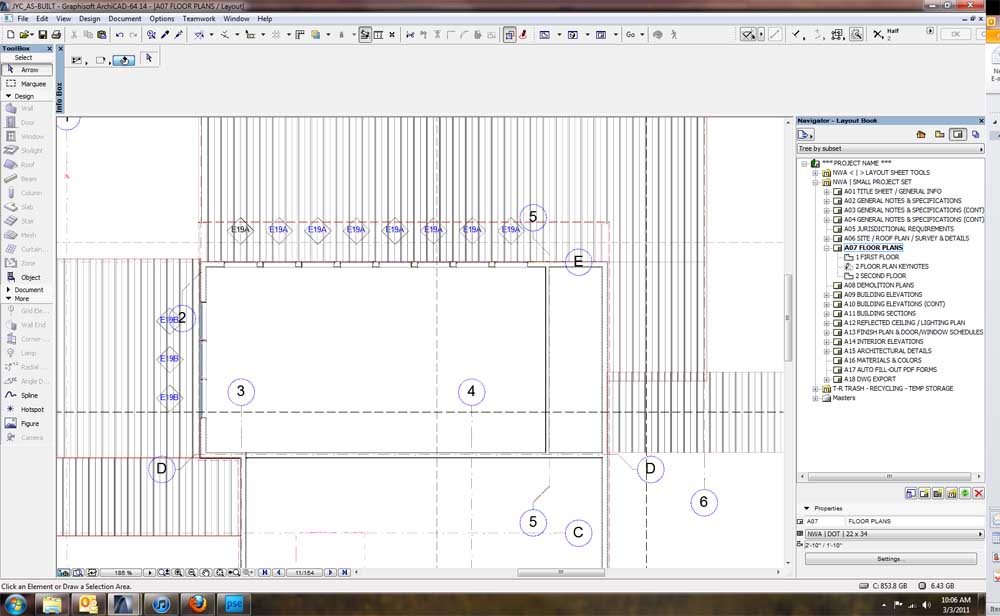Open the NWA DOT 22x34 master dropdown
The width and height of the screenshot is (1000, 616).
pos(978,533)
